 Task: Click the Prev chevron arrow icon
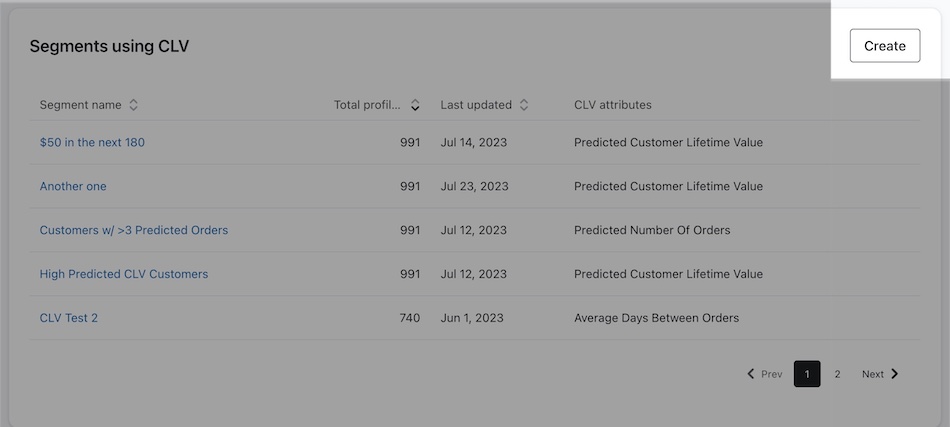(751, 374)
